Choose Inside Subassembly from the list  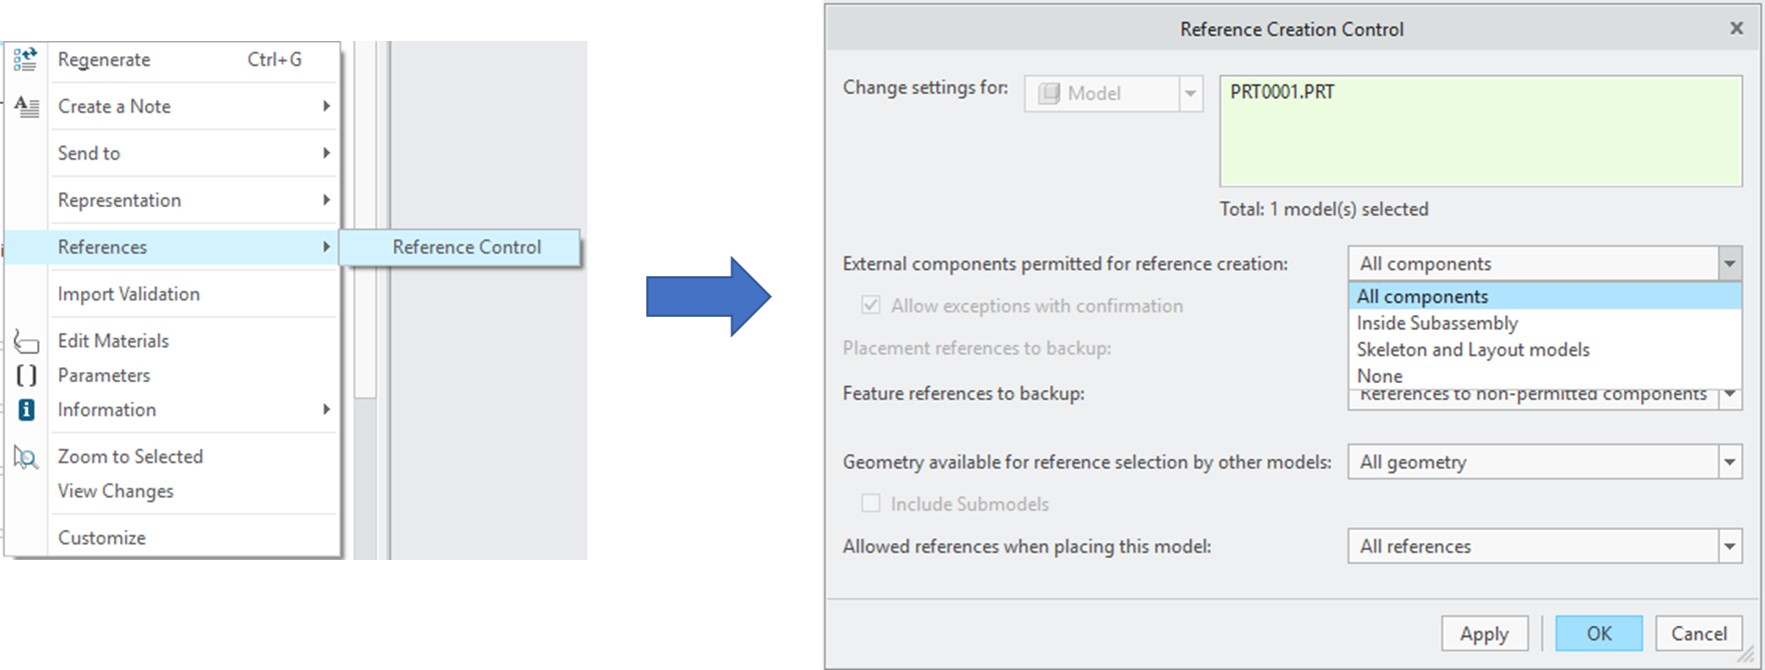[1437, 323]
